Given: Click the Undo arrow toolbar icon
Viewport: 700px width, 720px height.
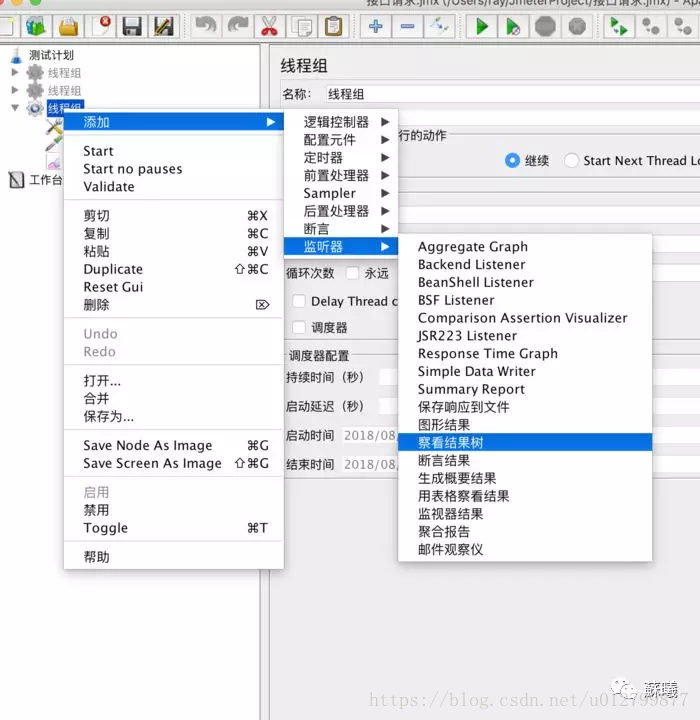Looking at the screenshot, I should (205, 26).
